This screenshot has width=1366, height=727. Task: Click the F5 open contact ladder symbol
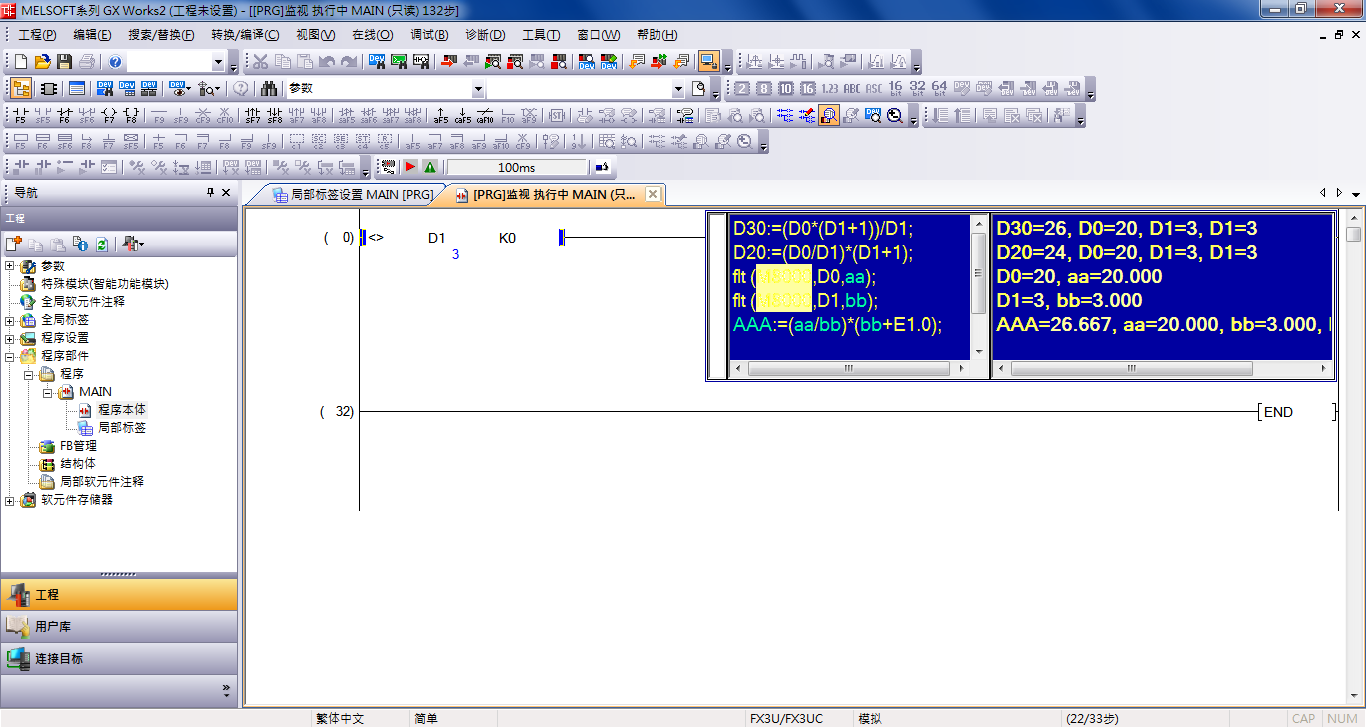[x=21, y=116]
